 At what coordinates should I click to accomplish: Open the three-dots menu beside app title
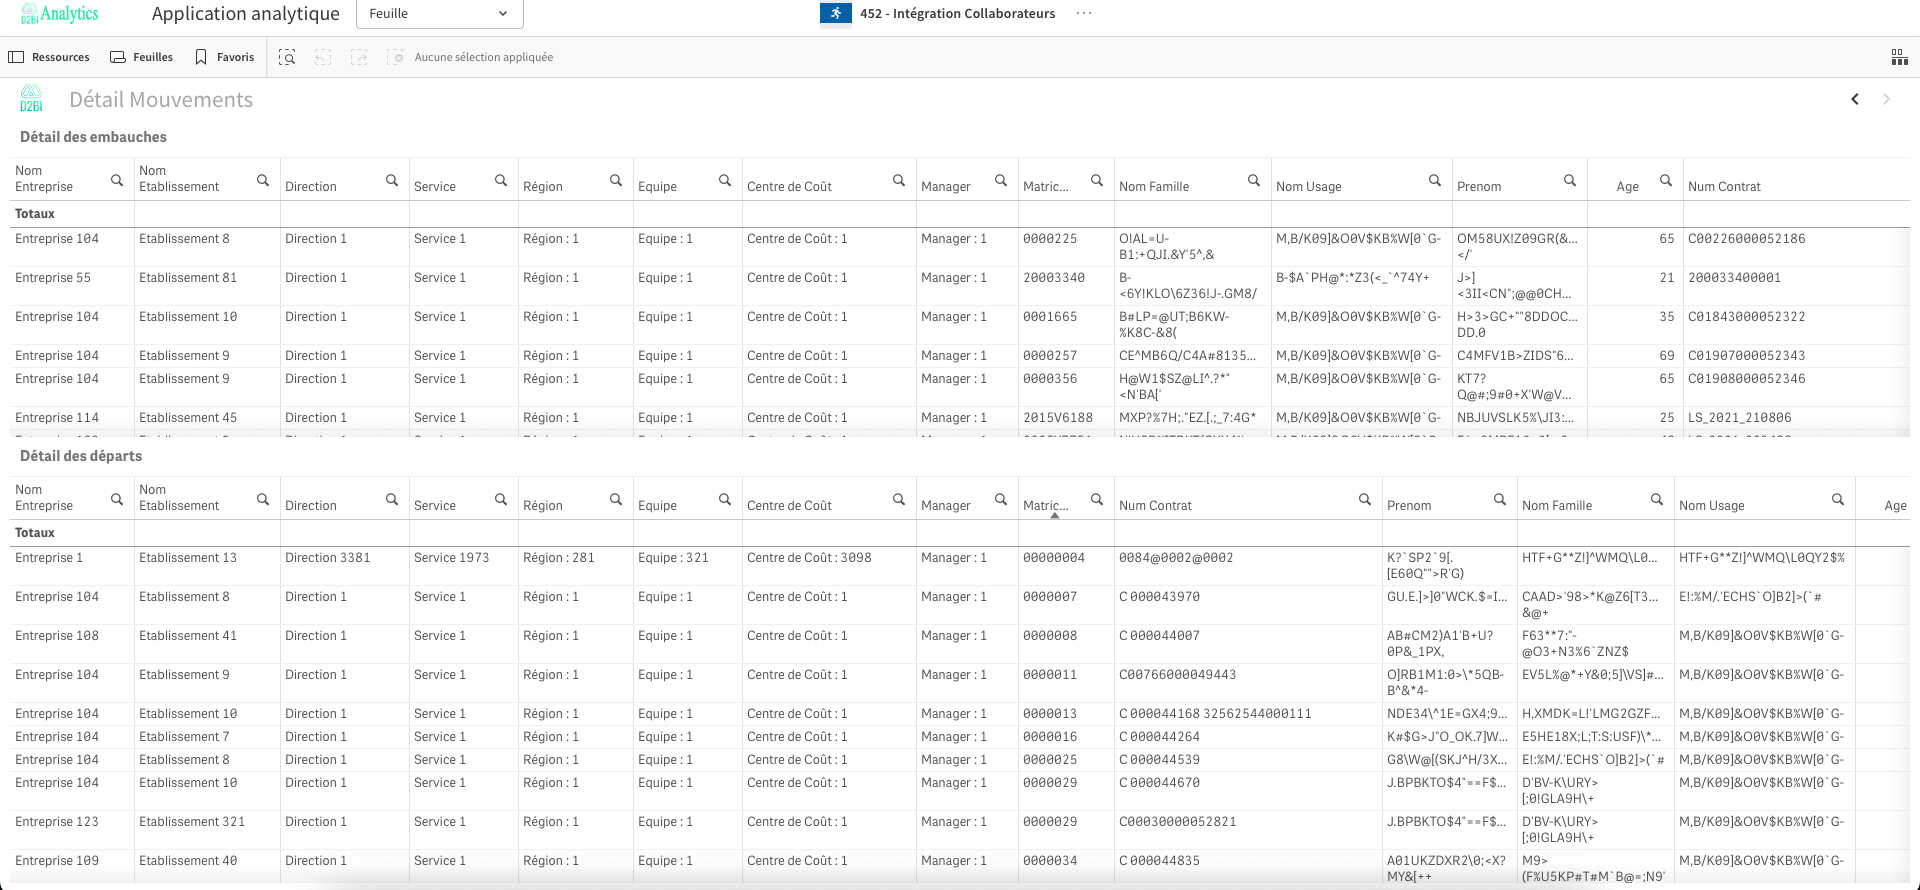pyautogui.click(x=1084, y=14)
